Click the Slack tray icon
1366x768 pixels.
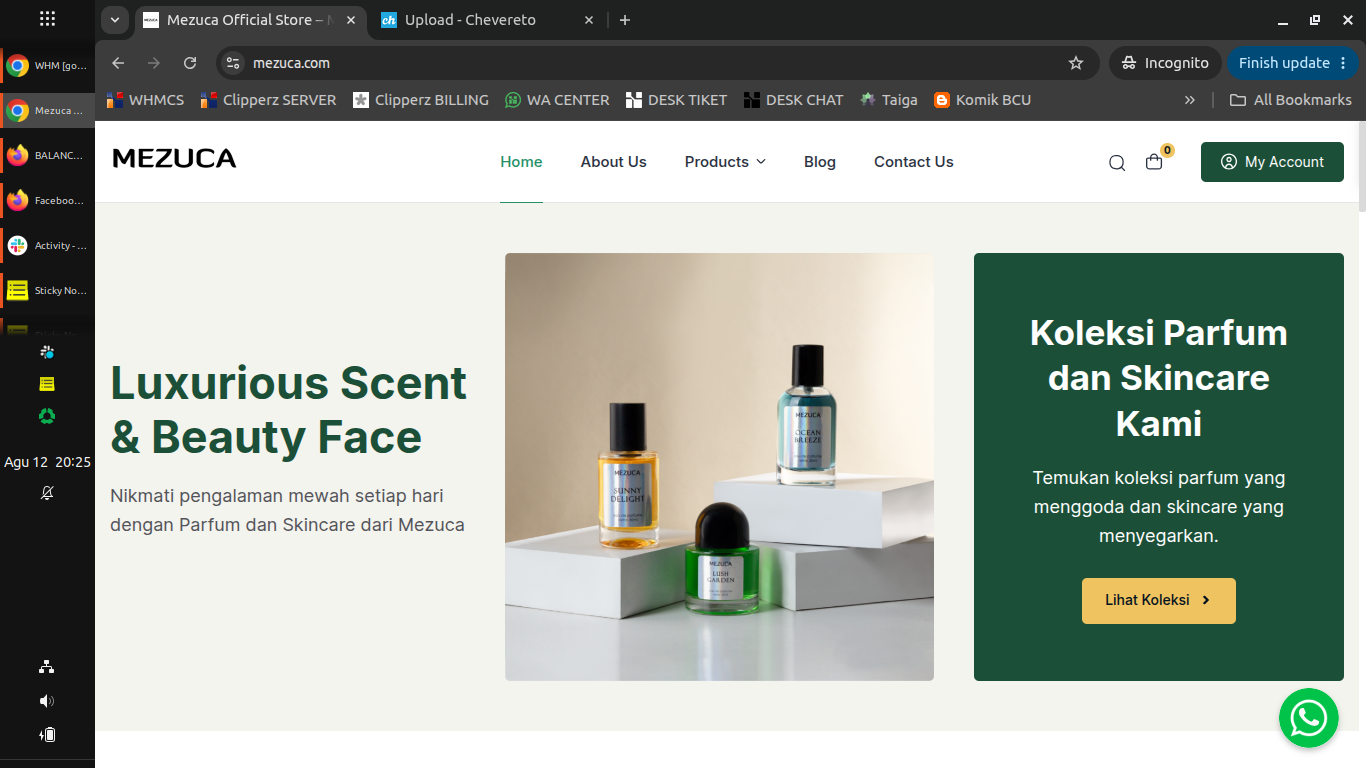click(47, 352)
